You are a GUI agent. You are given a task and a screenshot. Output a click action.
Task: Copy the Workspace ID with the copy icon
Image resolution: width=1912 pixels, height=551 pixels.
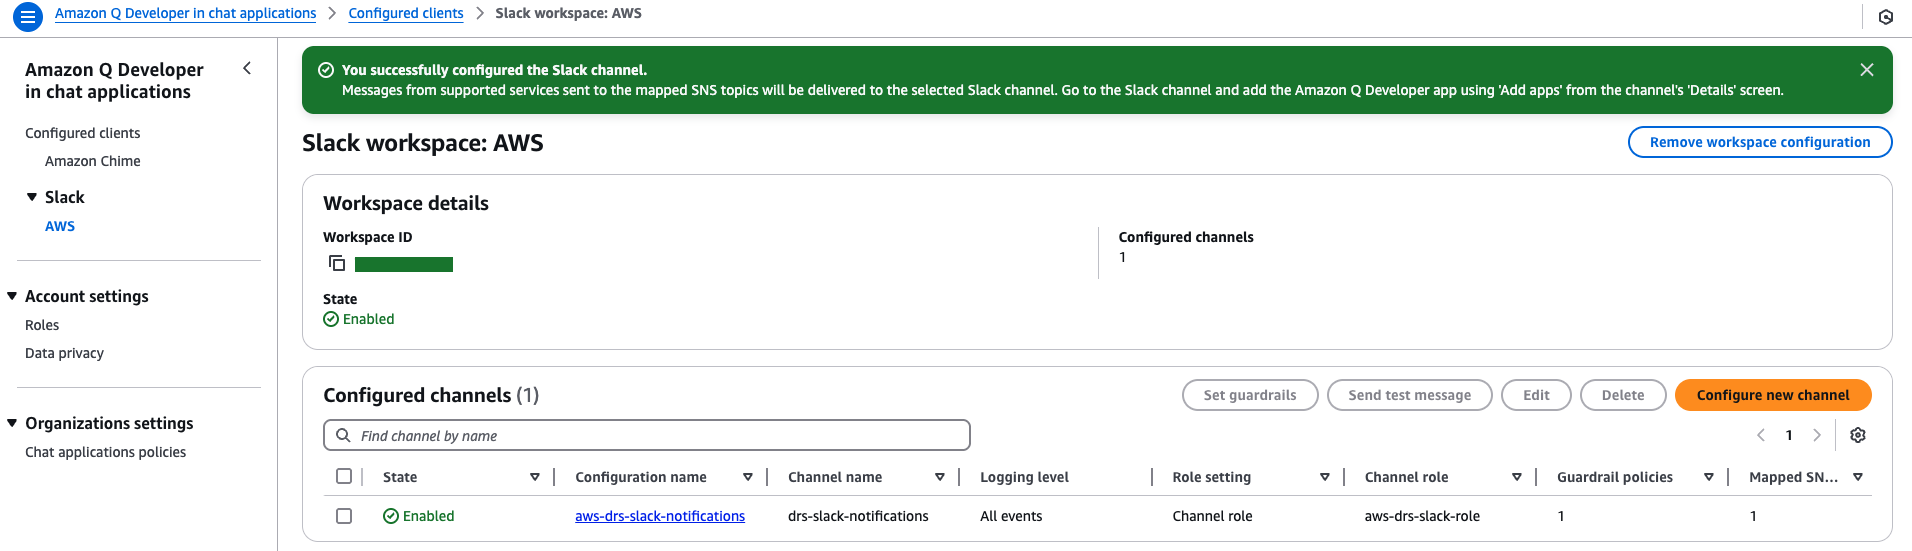337,264
